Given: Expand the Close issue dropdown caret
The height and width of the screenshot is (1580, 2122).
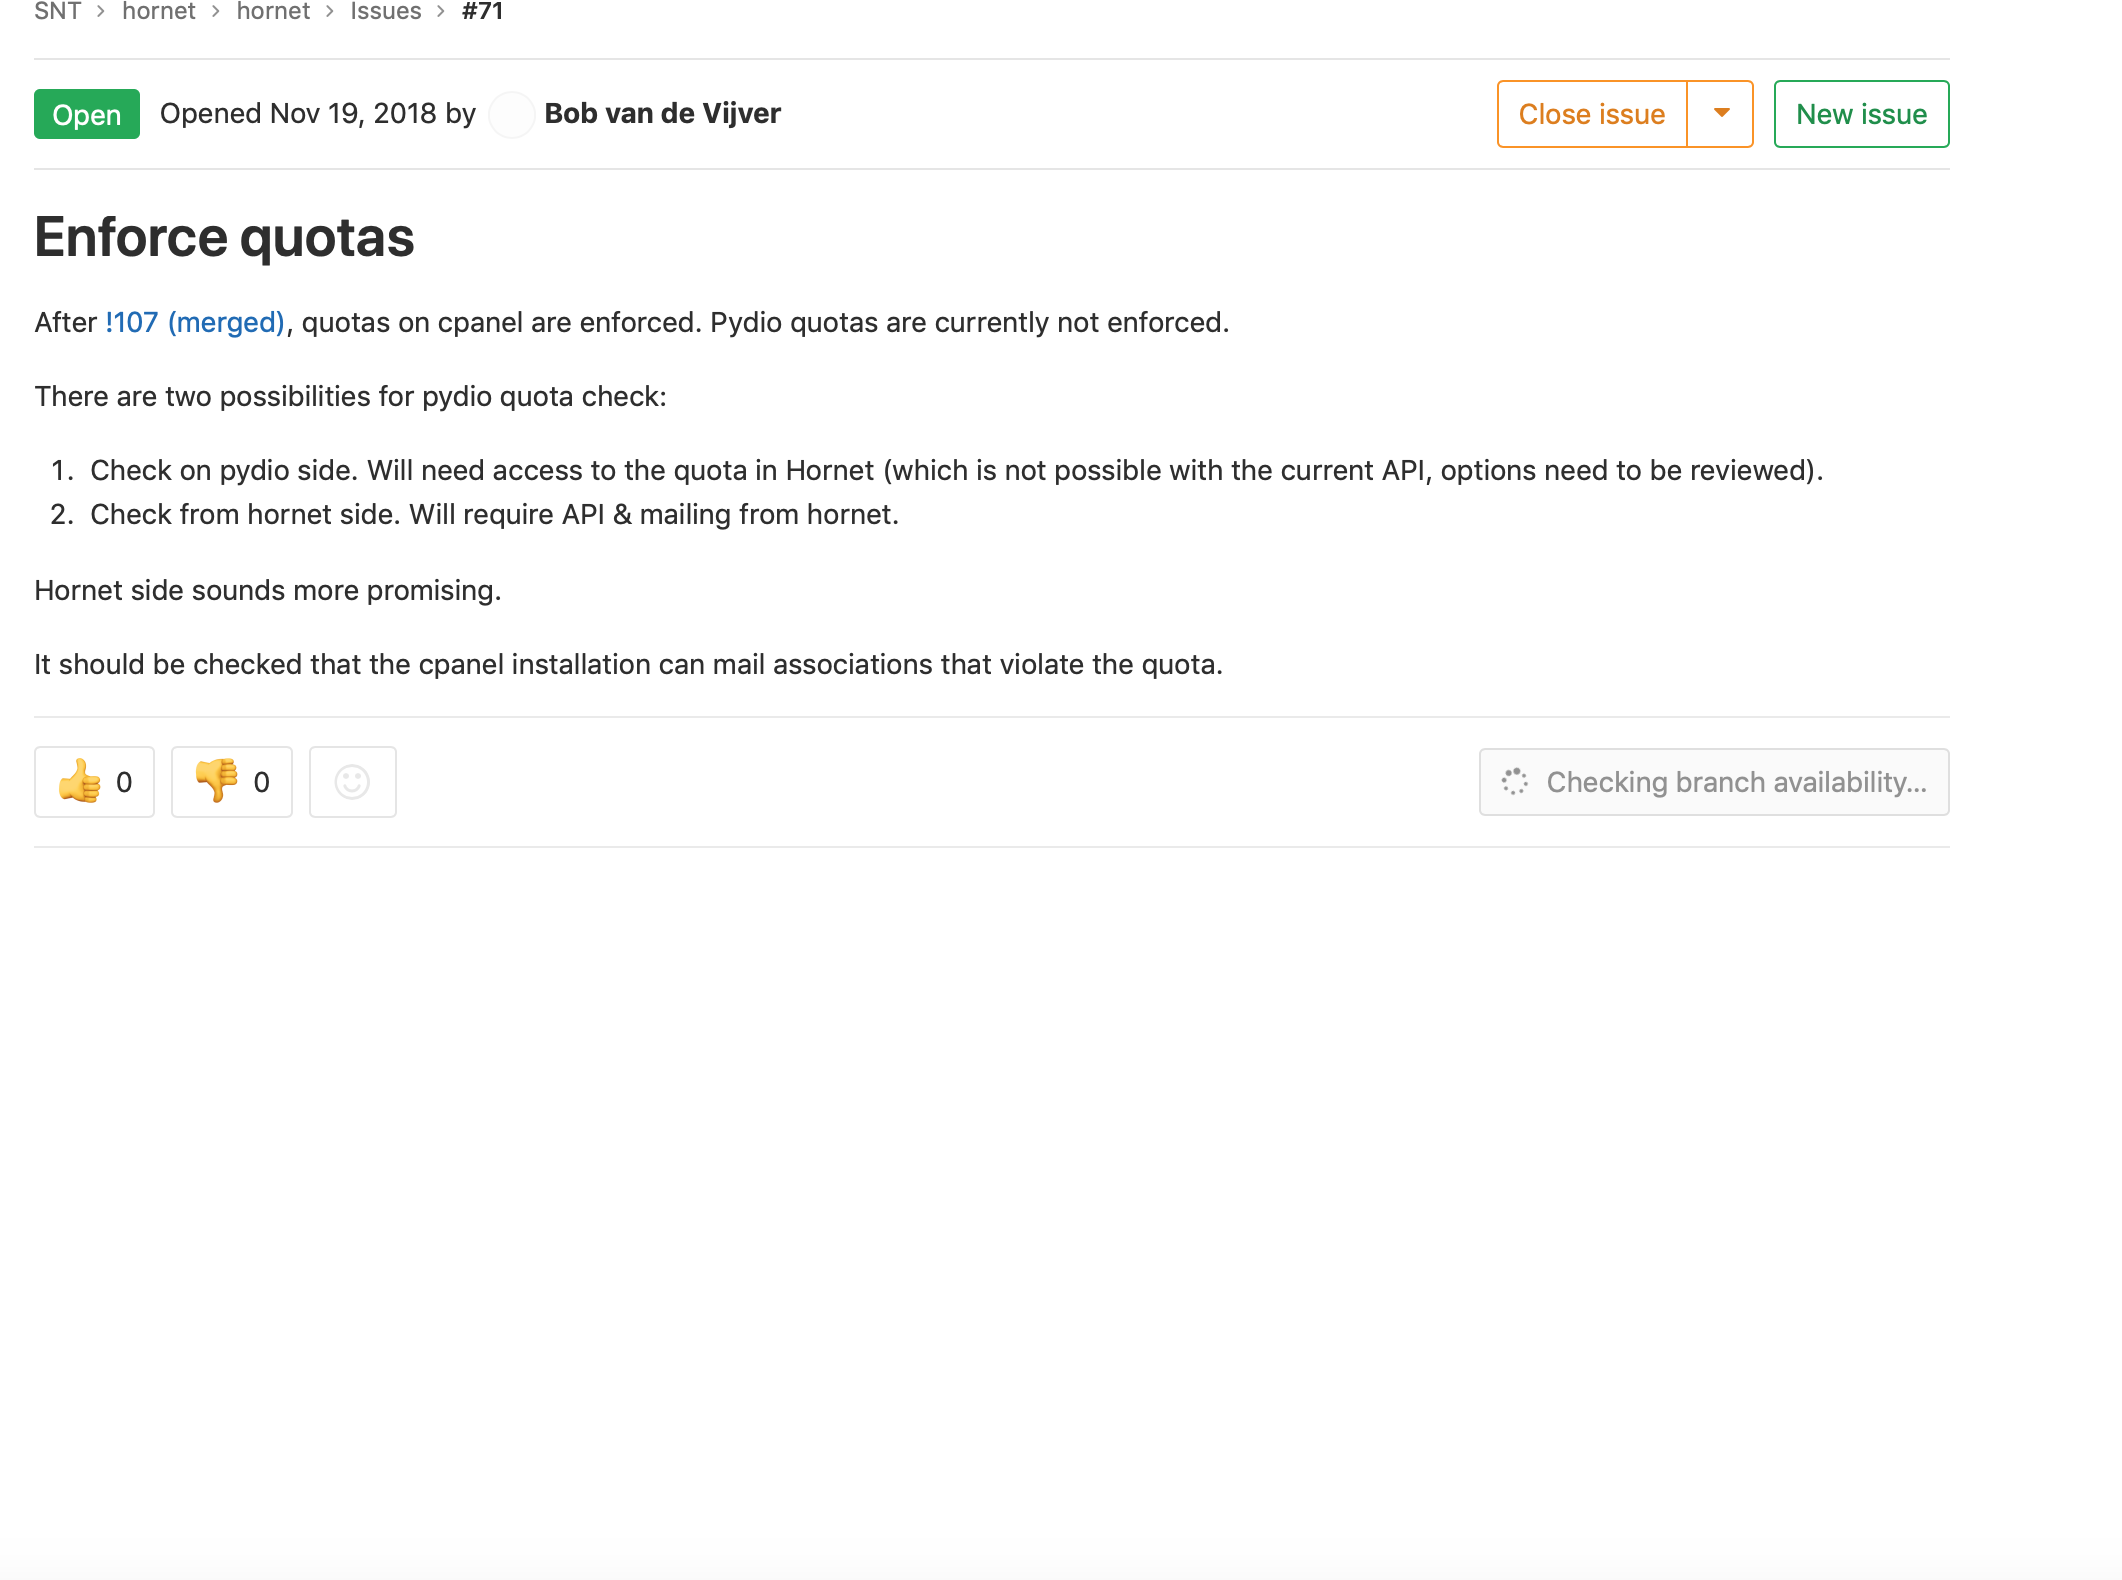Looking at the screenshot, I should point(1721,114).
